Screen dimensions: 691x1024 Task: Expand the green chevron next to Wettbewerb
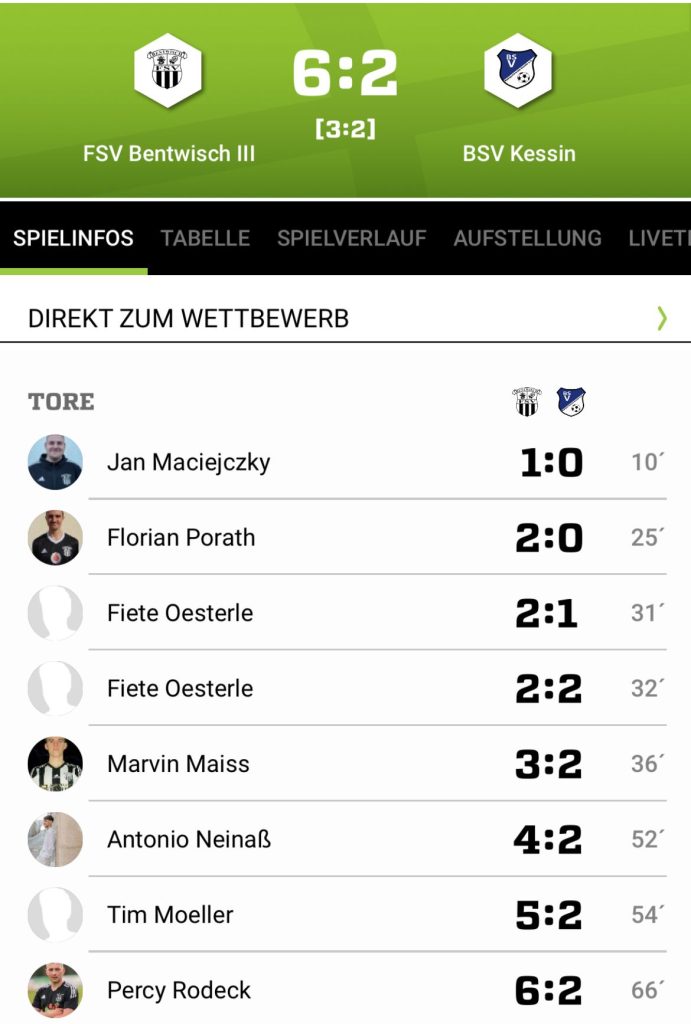(661, 319)
